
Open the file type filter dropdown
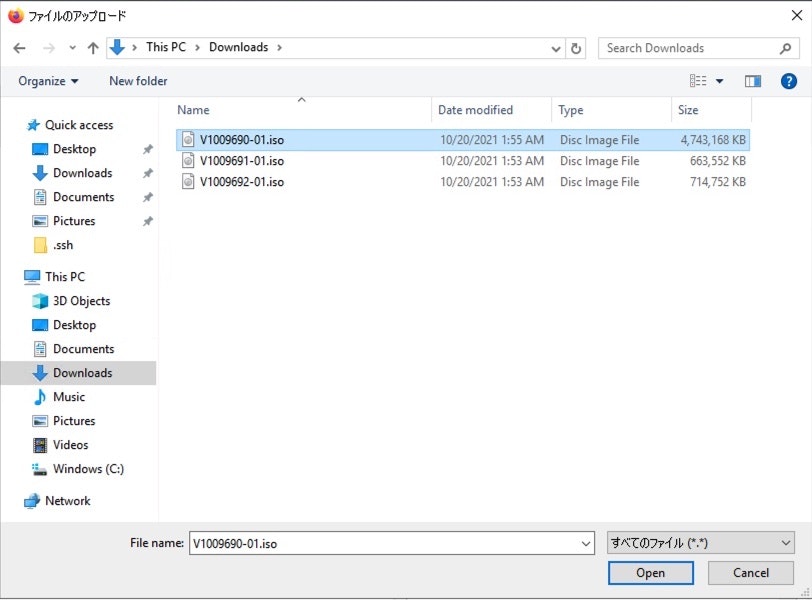click(x=700, y=543)
